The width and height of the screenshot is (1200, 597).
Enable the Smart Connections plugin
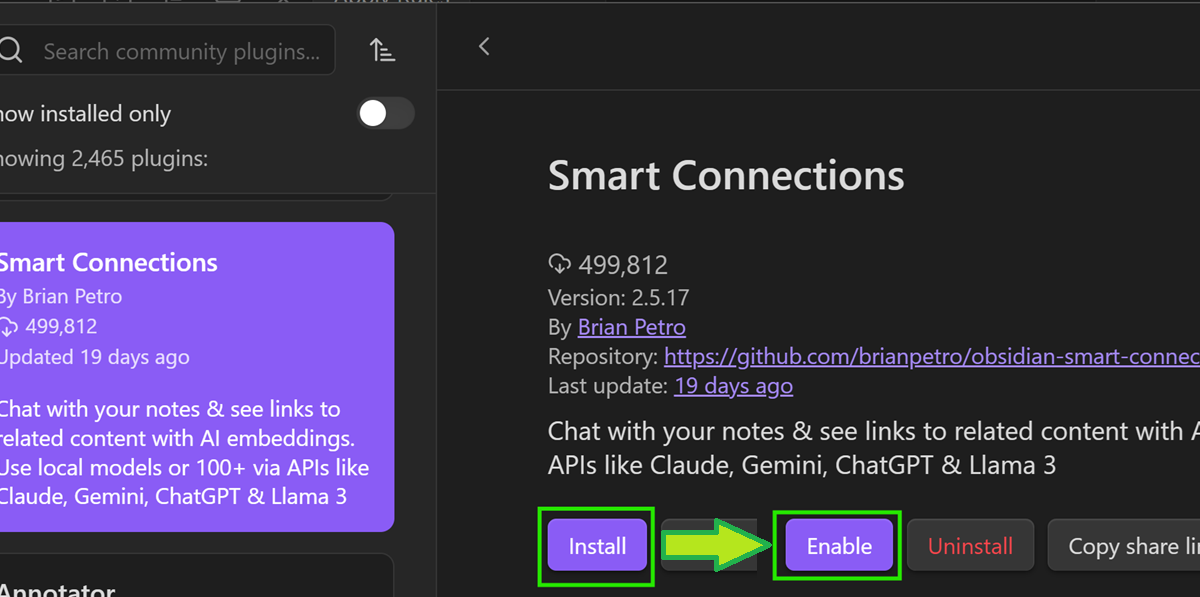point(839,546)
